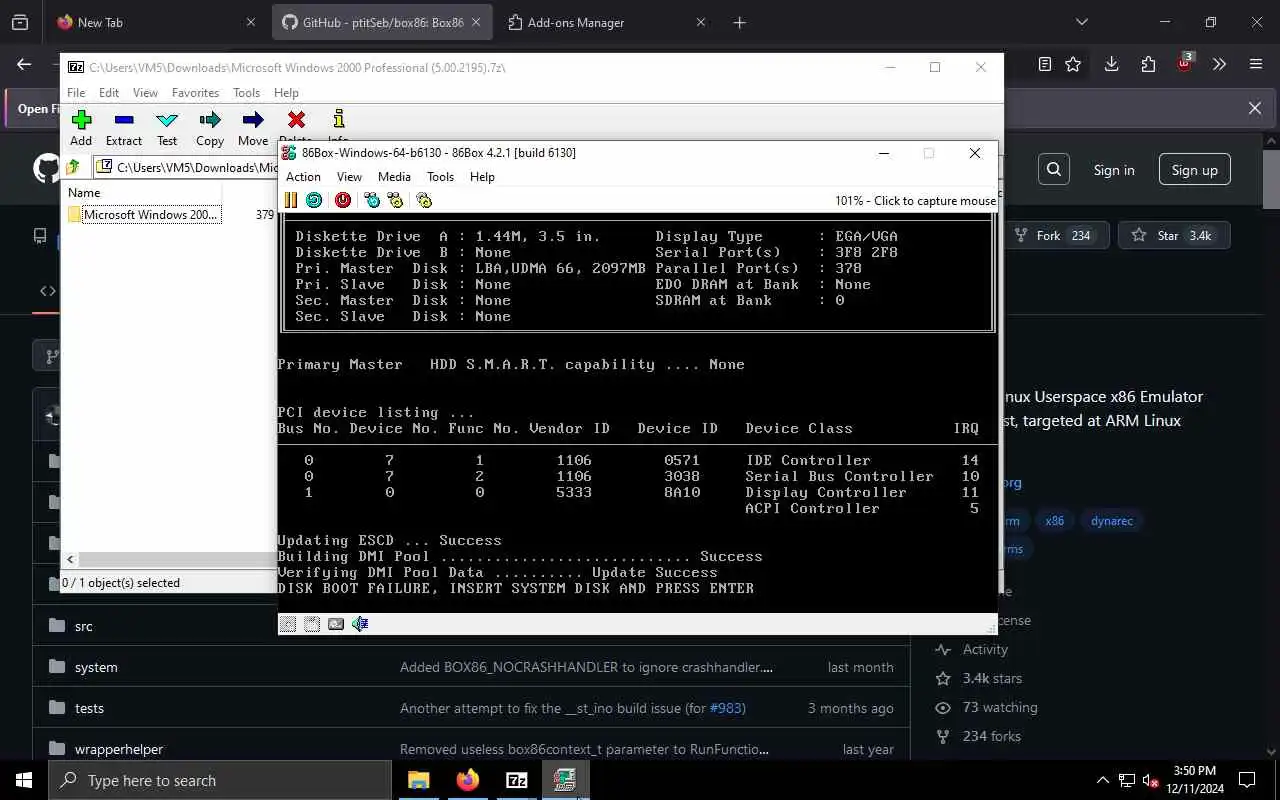
Task: Click the hard disk status icon in 86Box
Action: 336,624
